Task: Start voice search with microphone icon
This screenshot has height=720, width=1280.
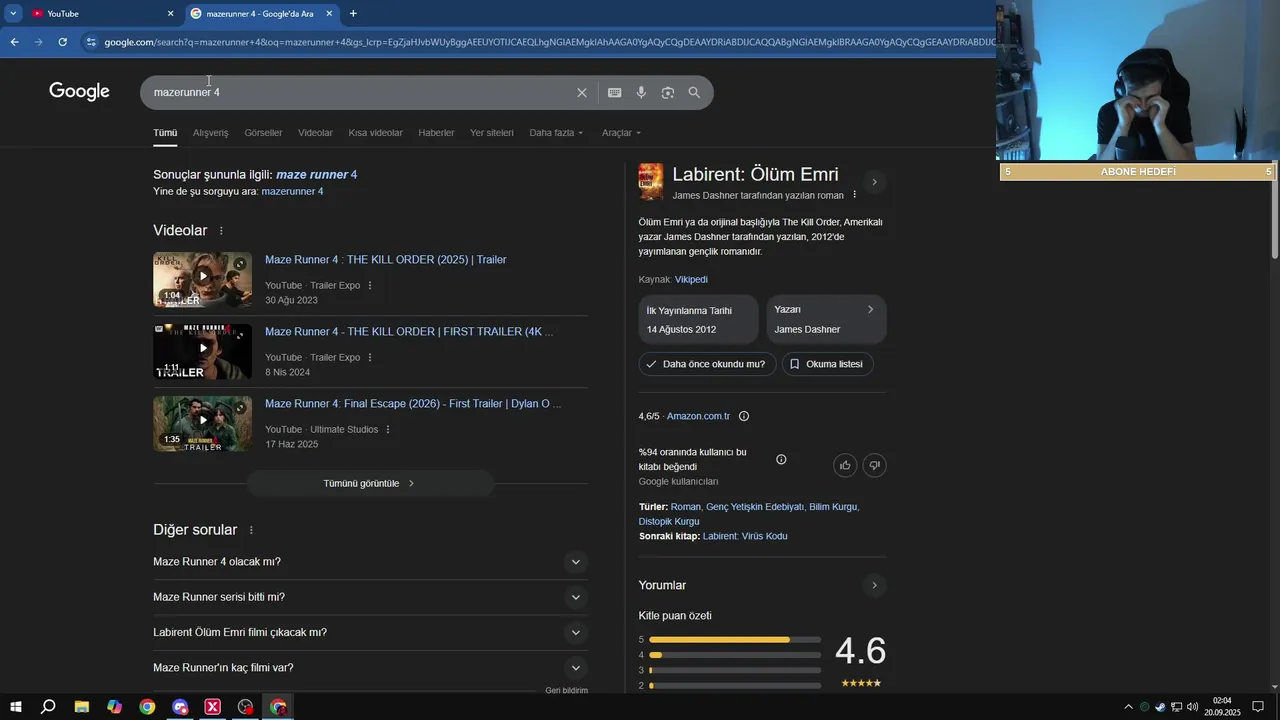Action: (641, 92)
